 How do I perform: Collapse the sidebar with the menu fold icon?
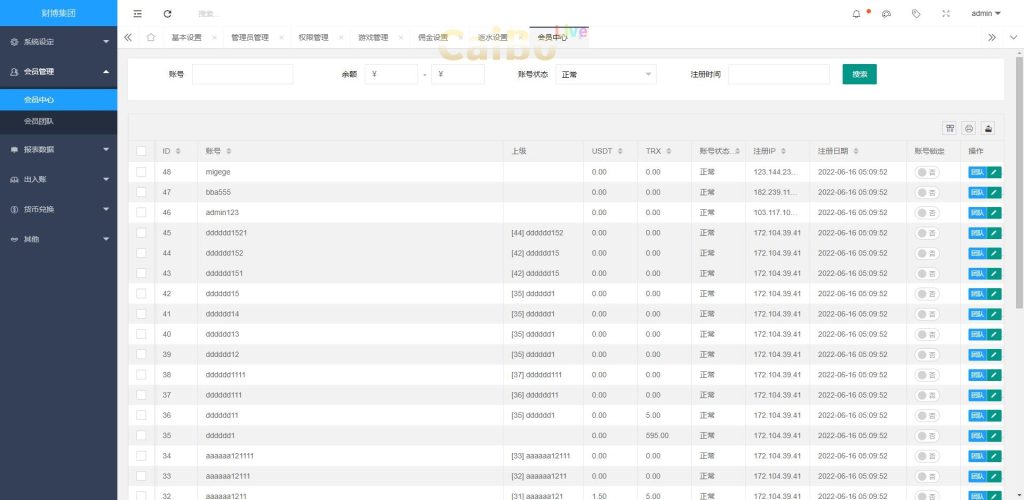[138, 13]
